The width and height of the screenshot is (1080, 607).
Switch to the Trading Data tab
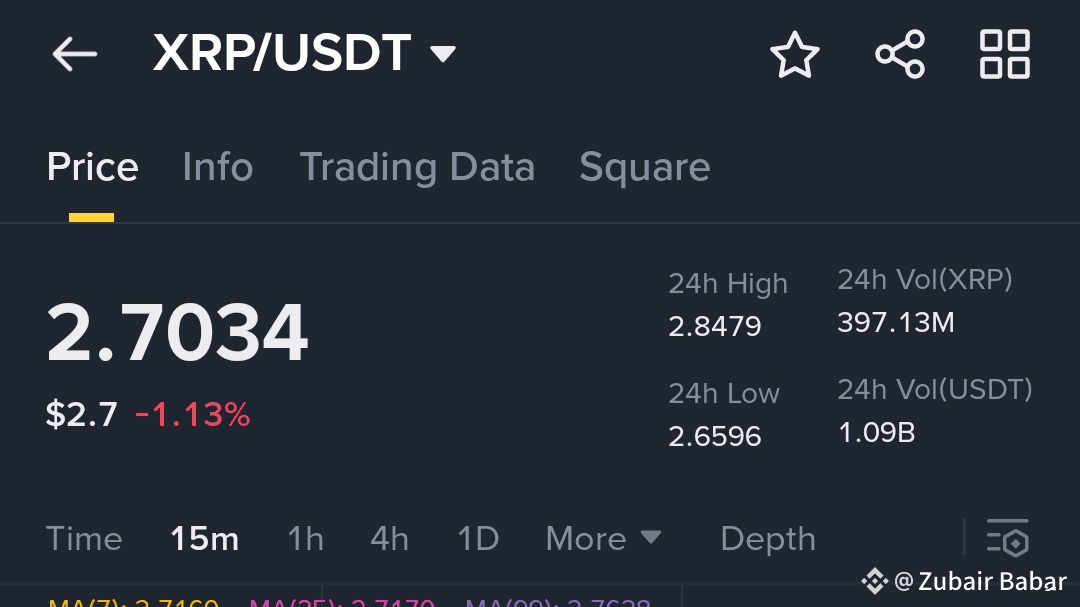click(417, 167)
